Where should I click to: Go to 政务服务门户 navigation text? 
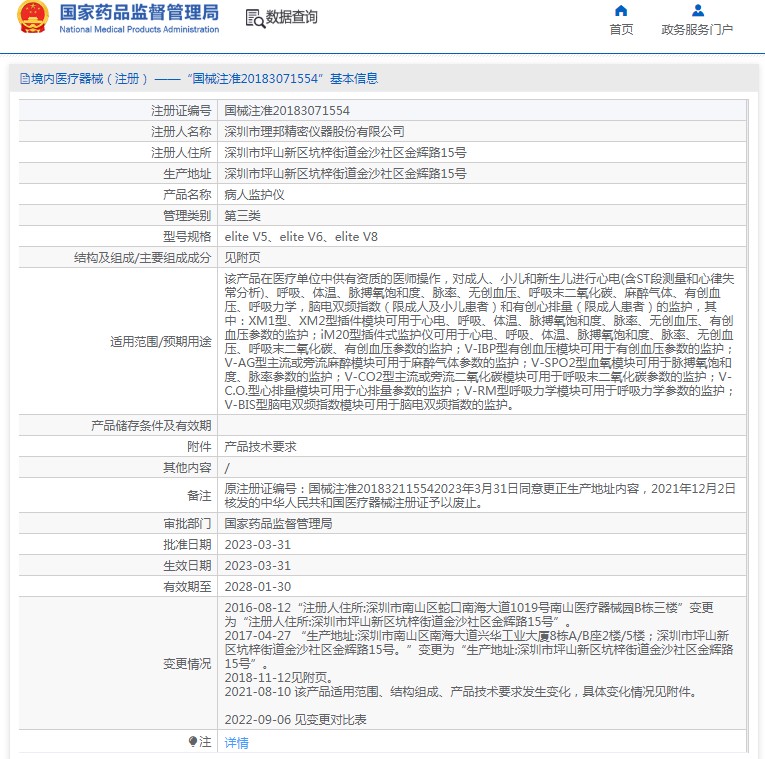pyautogui.click(x=697, y=30)
